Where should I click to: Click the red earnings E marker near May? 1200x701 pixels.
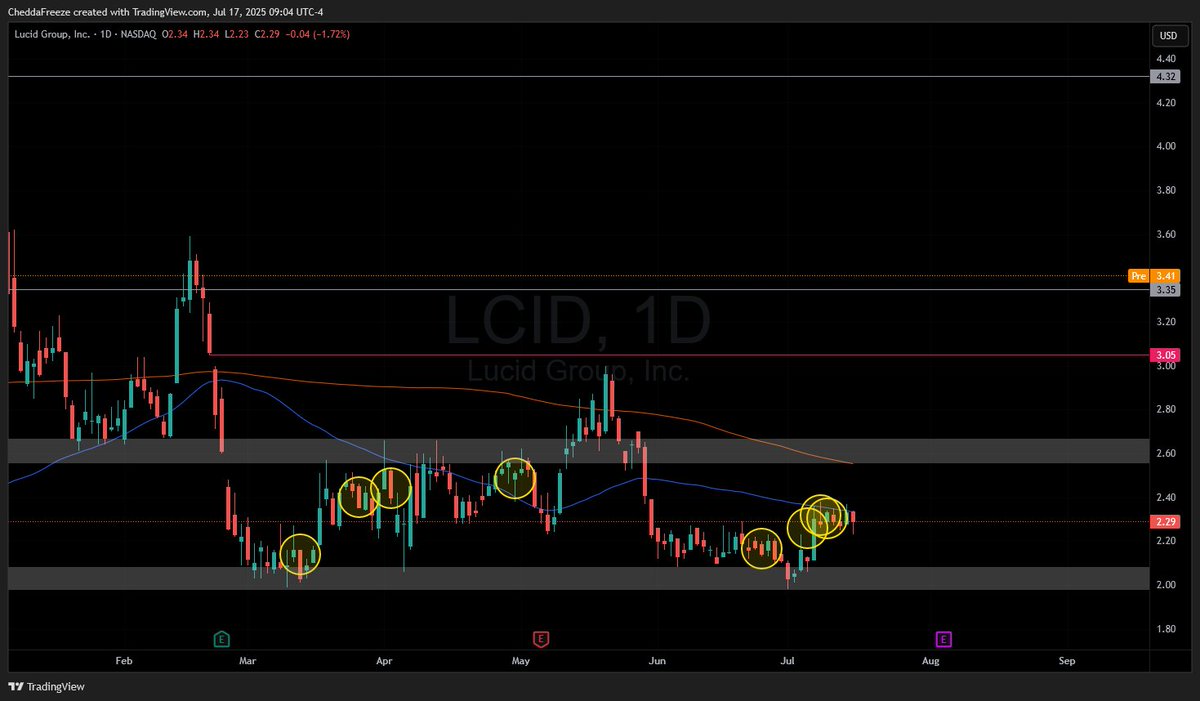coord(540,638)
